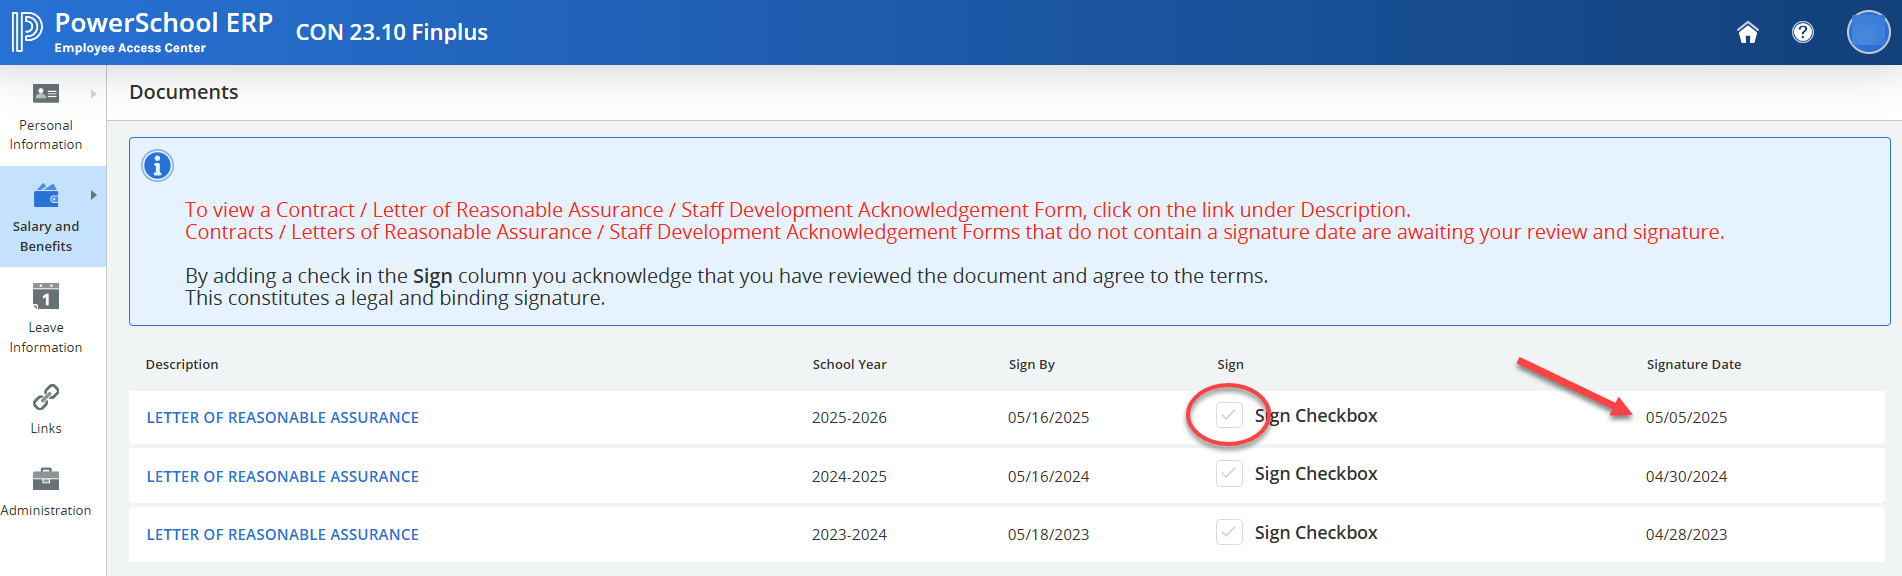
Task: Toggle Sign checkbox for 2023-2024 letter
Action: pos(1229,533)
